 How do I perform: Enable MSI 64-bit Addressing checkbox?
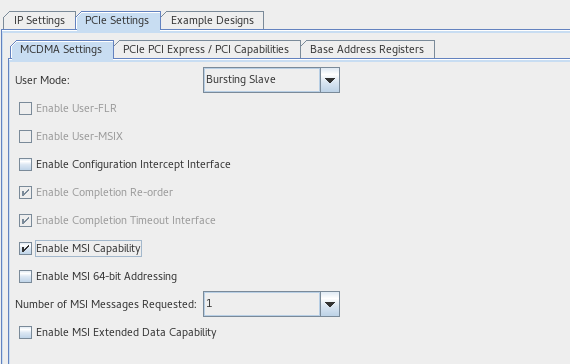[25, 276]
